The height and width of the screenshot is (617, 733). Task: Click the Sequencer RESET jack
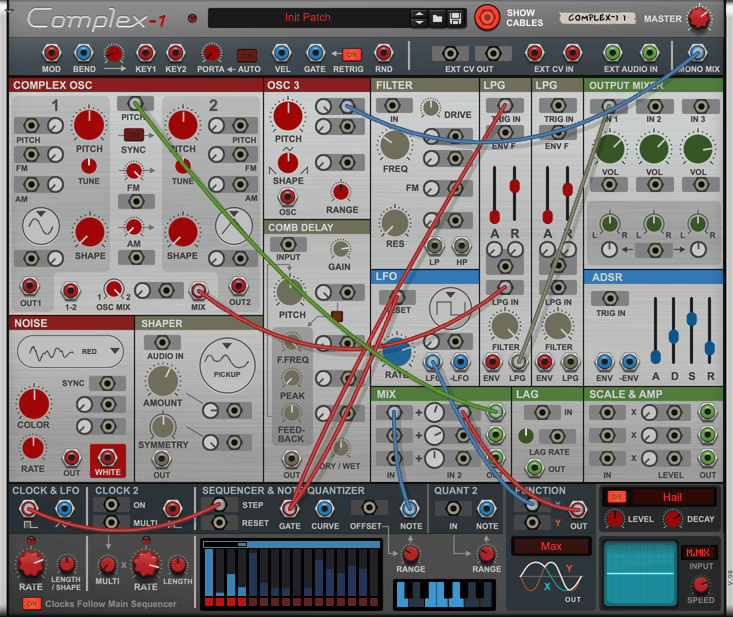click(x=219, y=523)
